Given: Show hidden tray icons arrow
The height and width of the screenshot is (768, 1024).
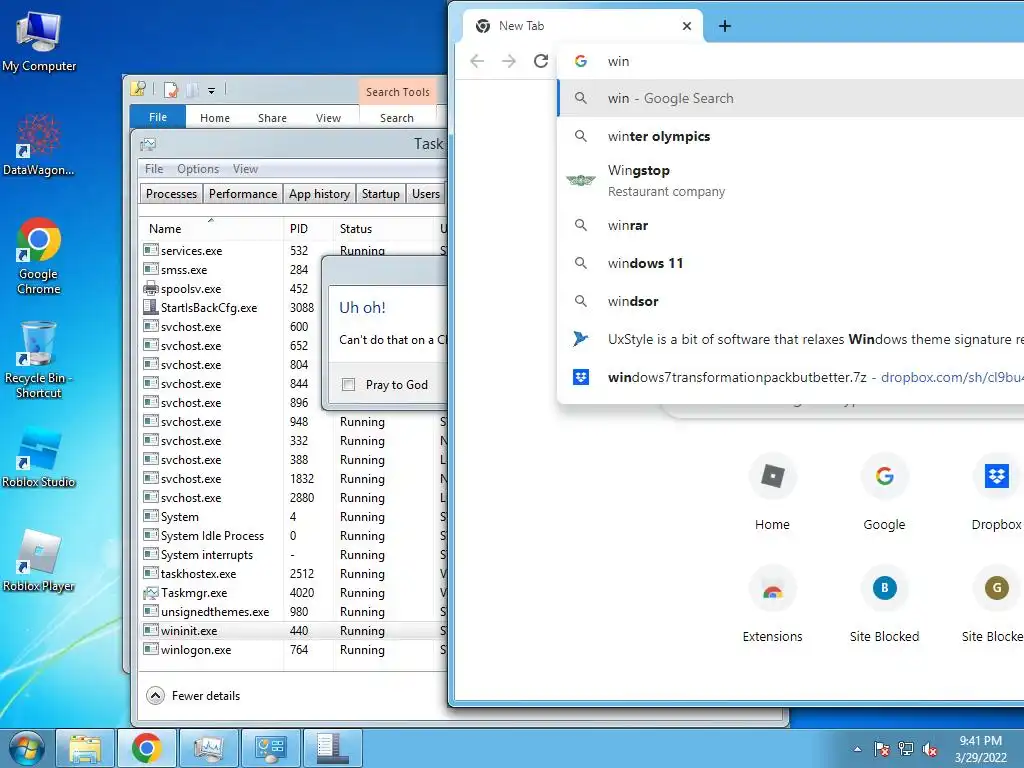Looking at the screenshot, I should pyautogui.click(x=857, y=749).
